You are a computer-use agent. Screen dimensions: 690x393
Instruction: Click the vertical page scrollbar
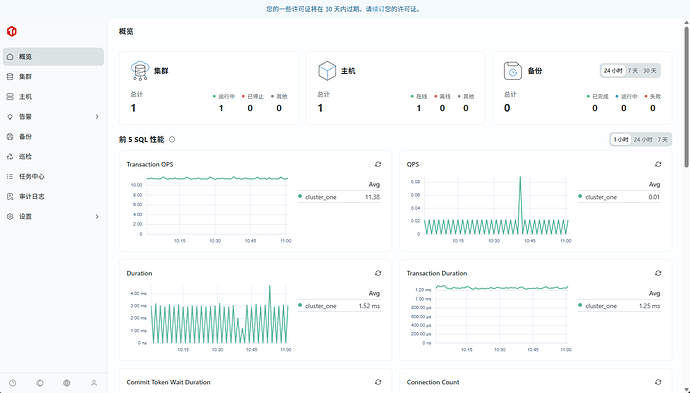tap(686, 97)
